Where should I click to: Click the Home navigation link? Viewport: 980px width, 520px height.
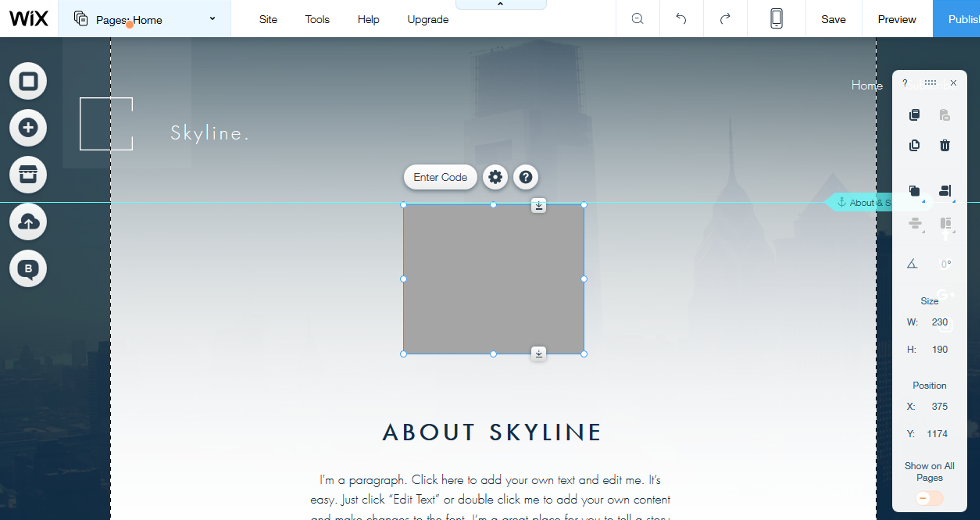coord(867,85)
